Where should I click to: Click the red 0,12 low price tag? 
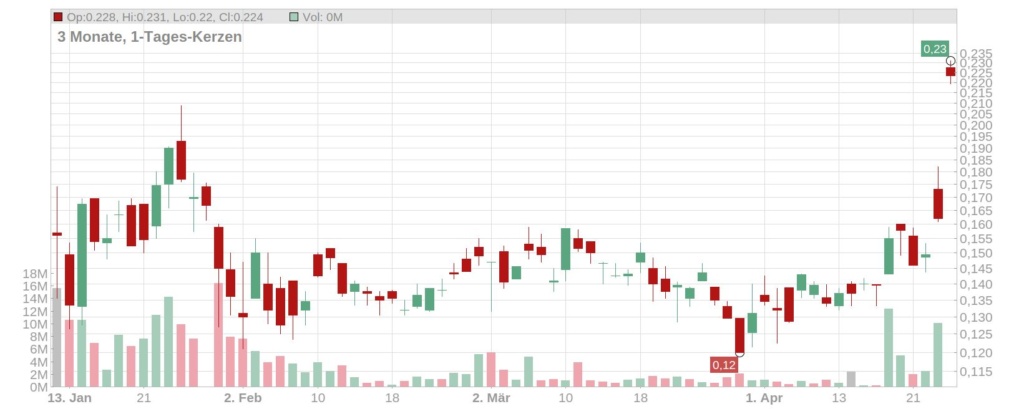click(723, 365)
